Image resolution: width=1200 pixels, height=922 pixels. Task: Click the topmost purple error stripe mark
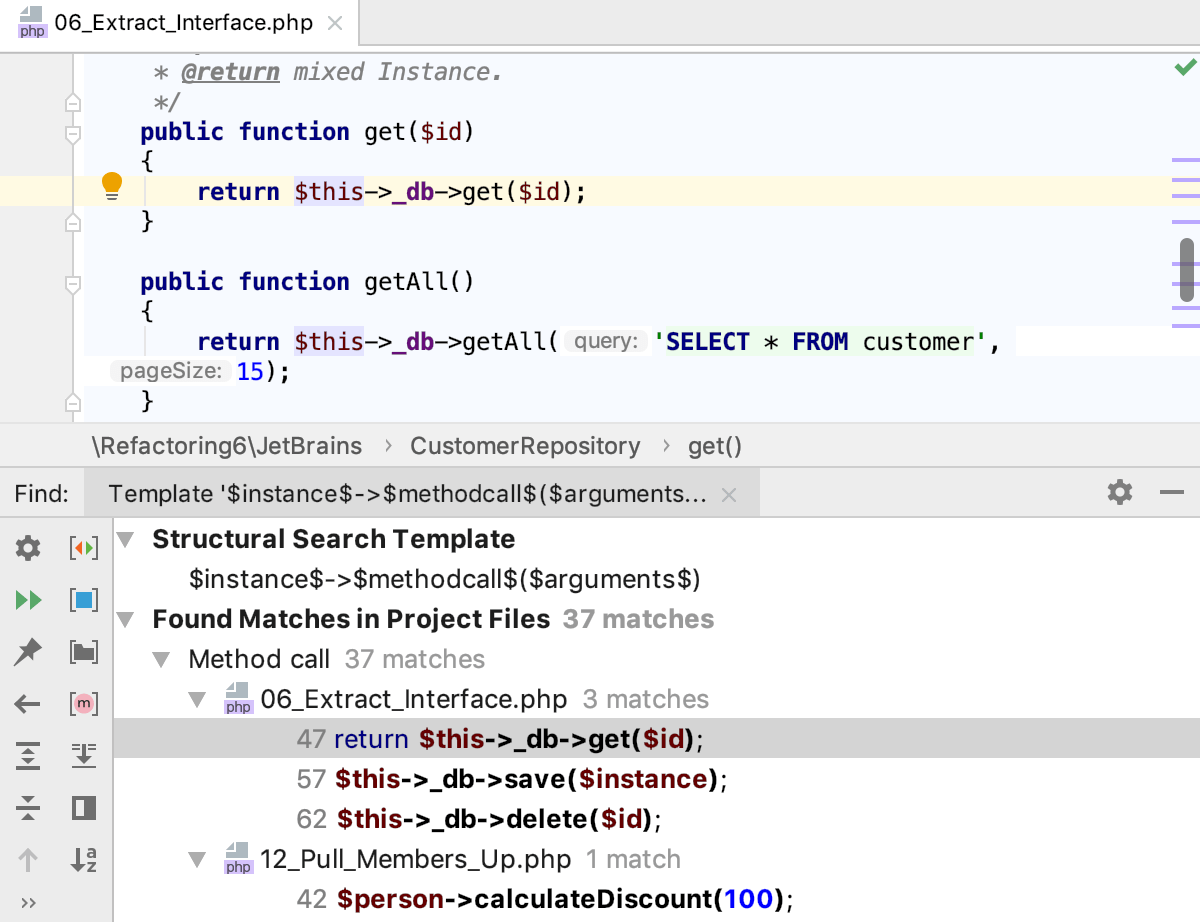point(1184,159)
